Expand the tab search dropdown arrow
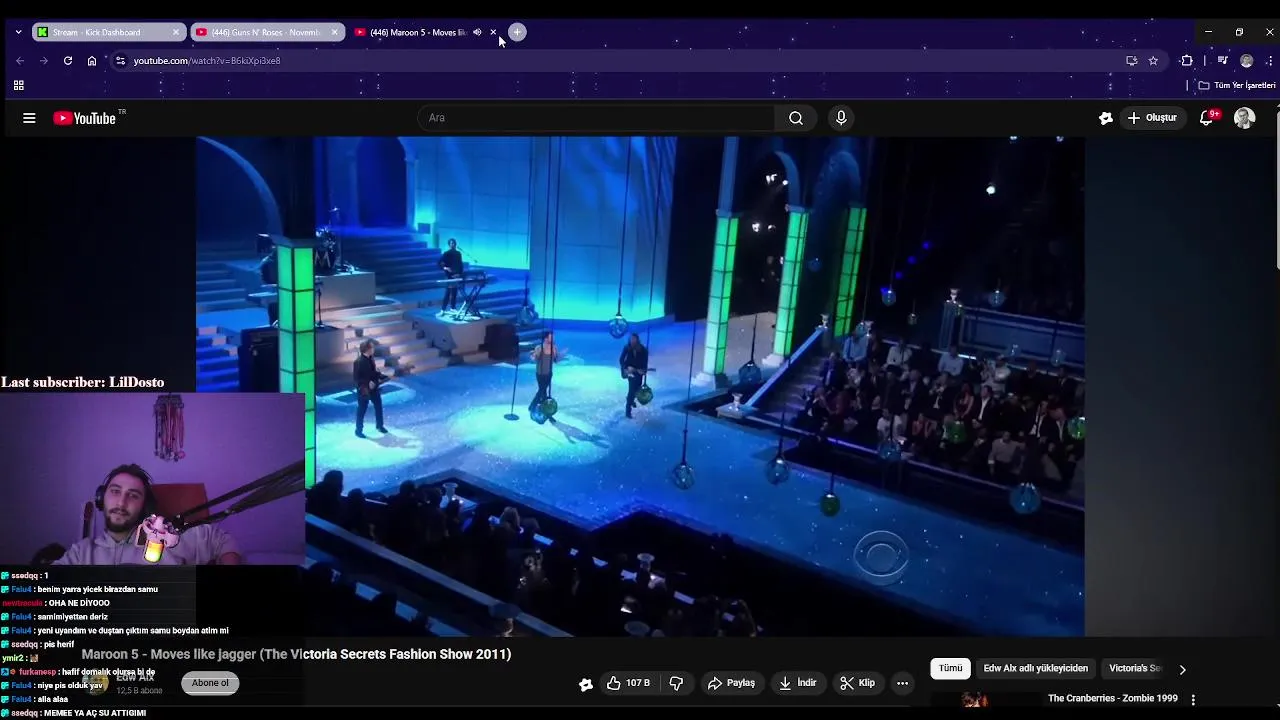Viewport: 1280px width, 720px height. pos(18,32)
